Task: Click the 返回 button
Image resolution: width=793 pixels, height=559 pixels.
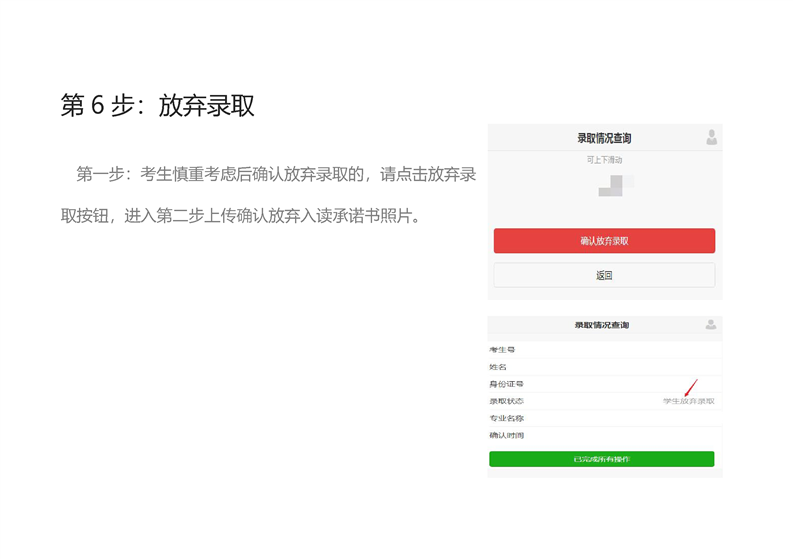Action: click(604, 275)
